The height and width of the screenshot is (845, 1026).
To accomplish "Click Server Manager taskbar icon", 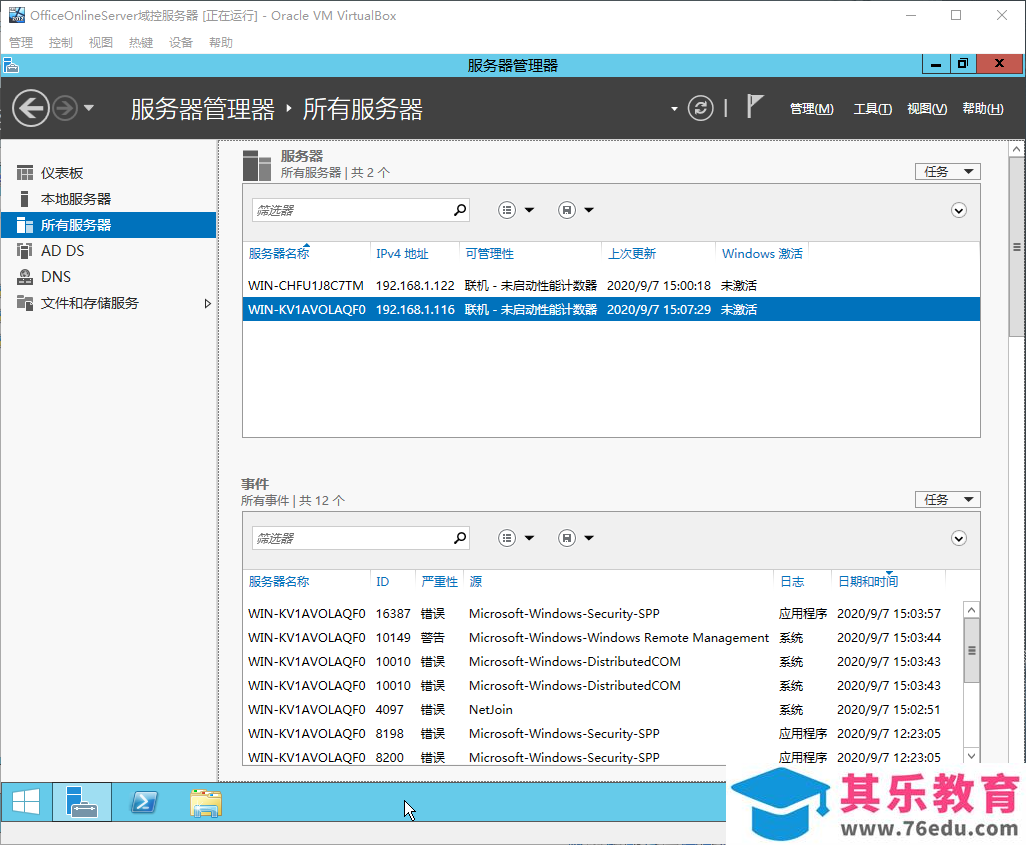I will 82,802.
